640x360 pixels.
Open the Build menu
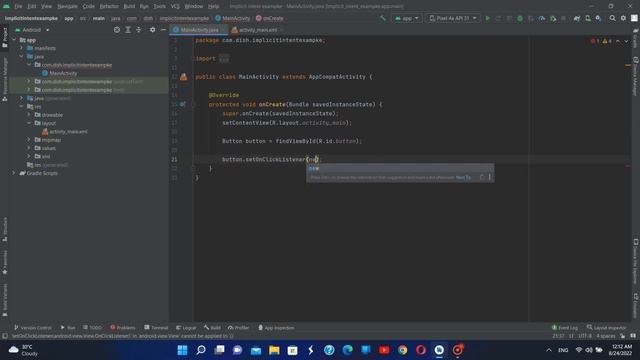click(x=129, y=6)
